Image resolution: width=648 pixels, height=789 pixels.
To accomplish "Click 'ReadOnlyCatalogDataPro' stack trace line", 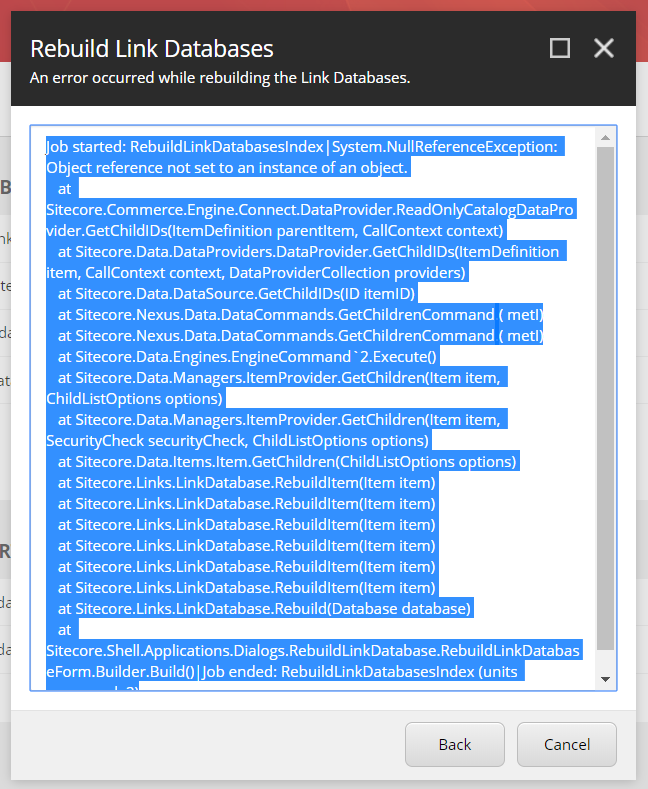I will tap(310, 209).
